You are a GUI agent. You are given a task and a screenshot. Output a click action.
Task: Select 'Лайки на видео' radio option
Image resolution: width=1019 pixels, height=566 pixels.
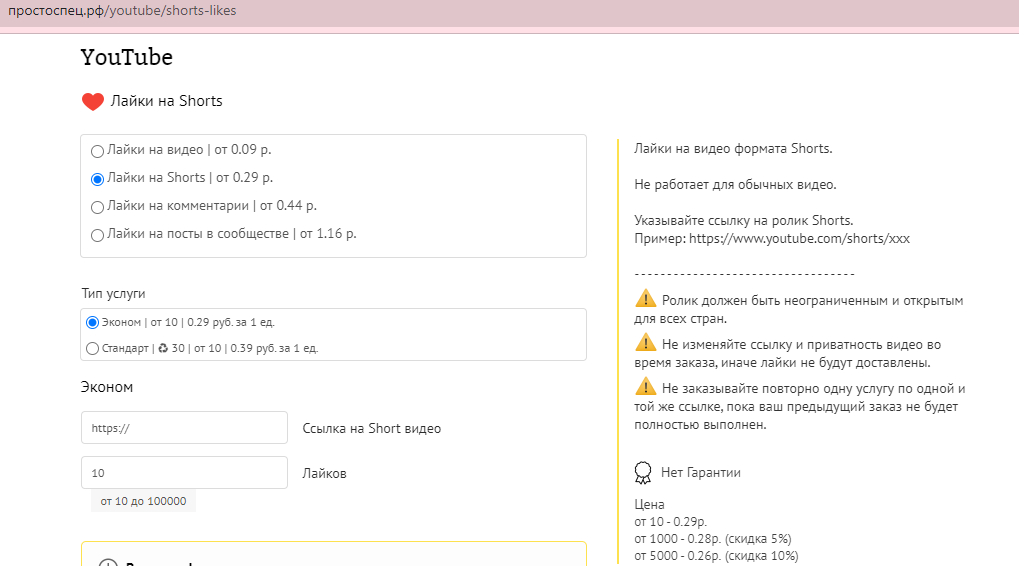click(x=97, y=151)
